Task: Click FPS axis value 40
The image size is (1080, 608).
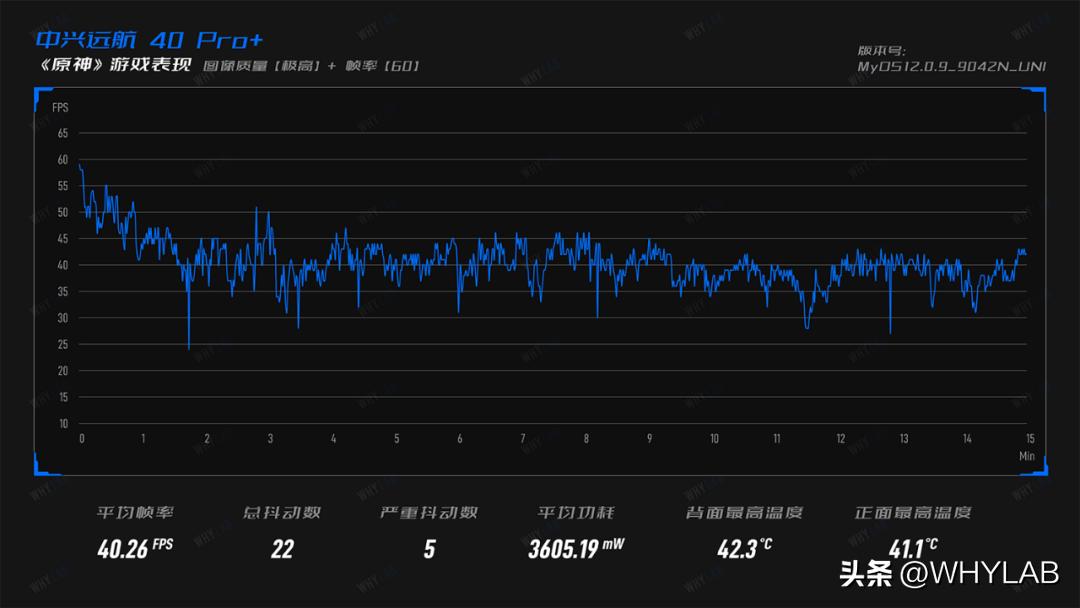Action: pos(63,265)
